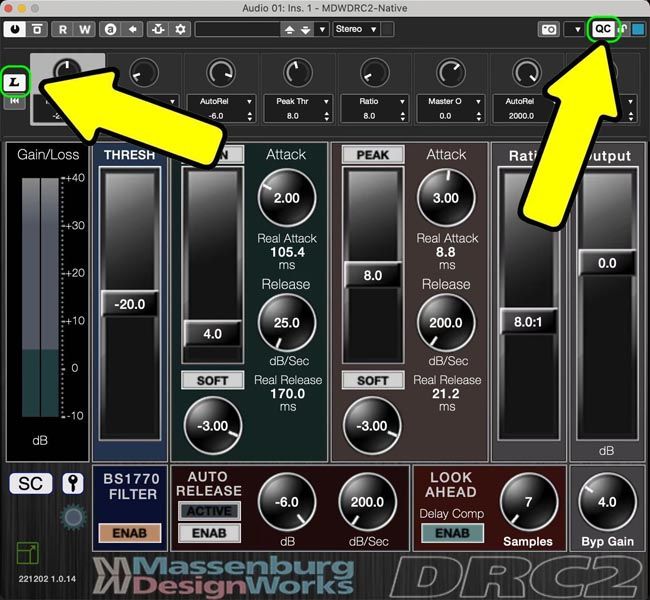Click the A/B compare 'a' icon
The image size is (650, 600).
pyautogui.click(x=110, y=29)
